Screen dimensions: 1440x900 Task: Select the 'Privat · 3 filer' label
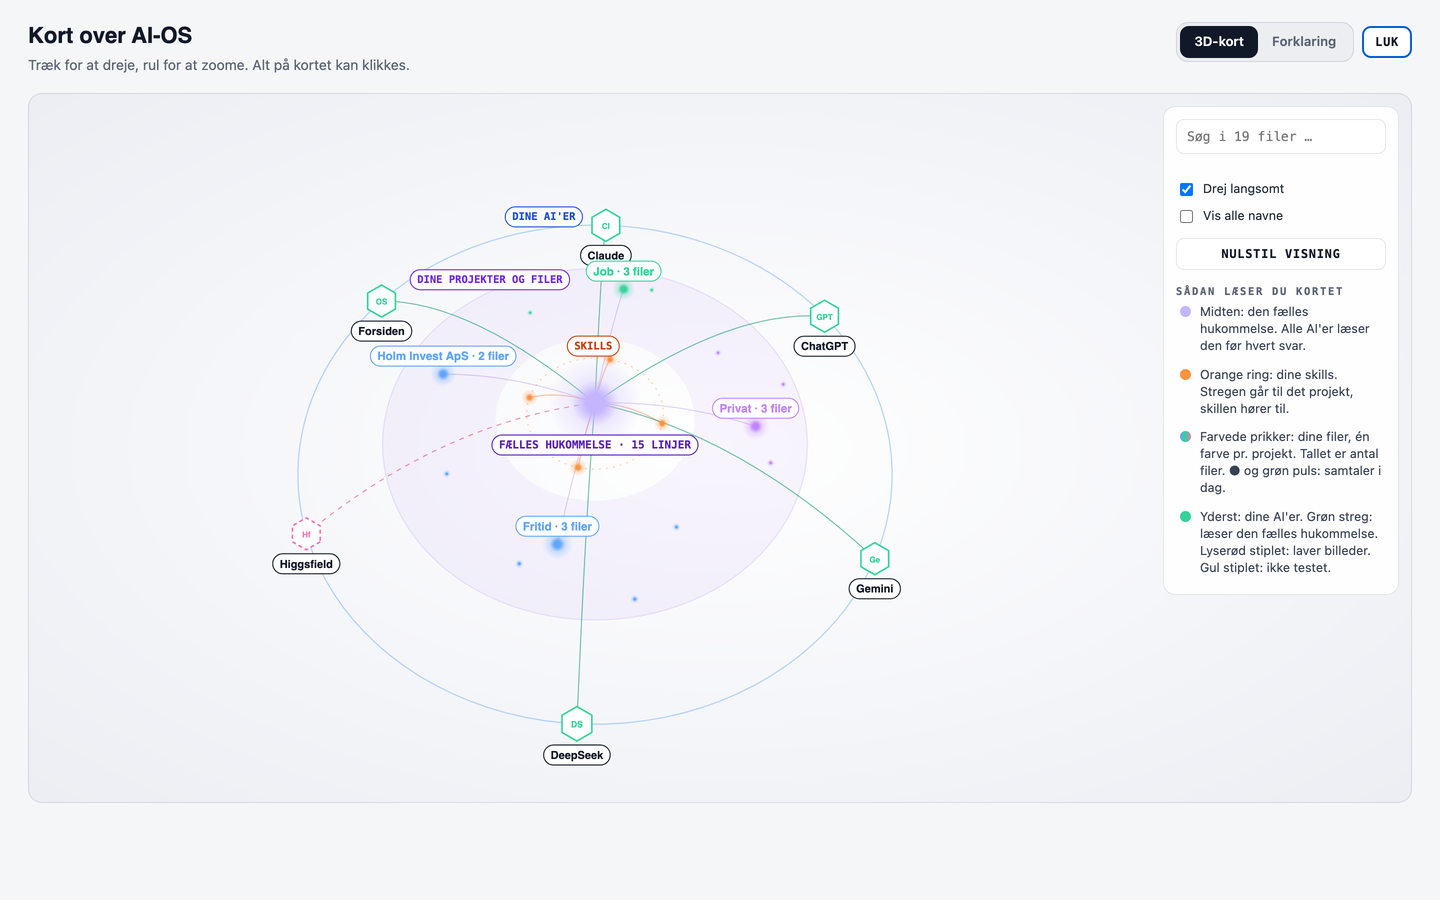tap(756, 409)
